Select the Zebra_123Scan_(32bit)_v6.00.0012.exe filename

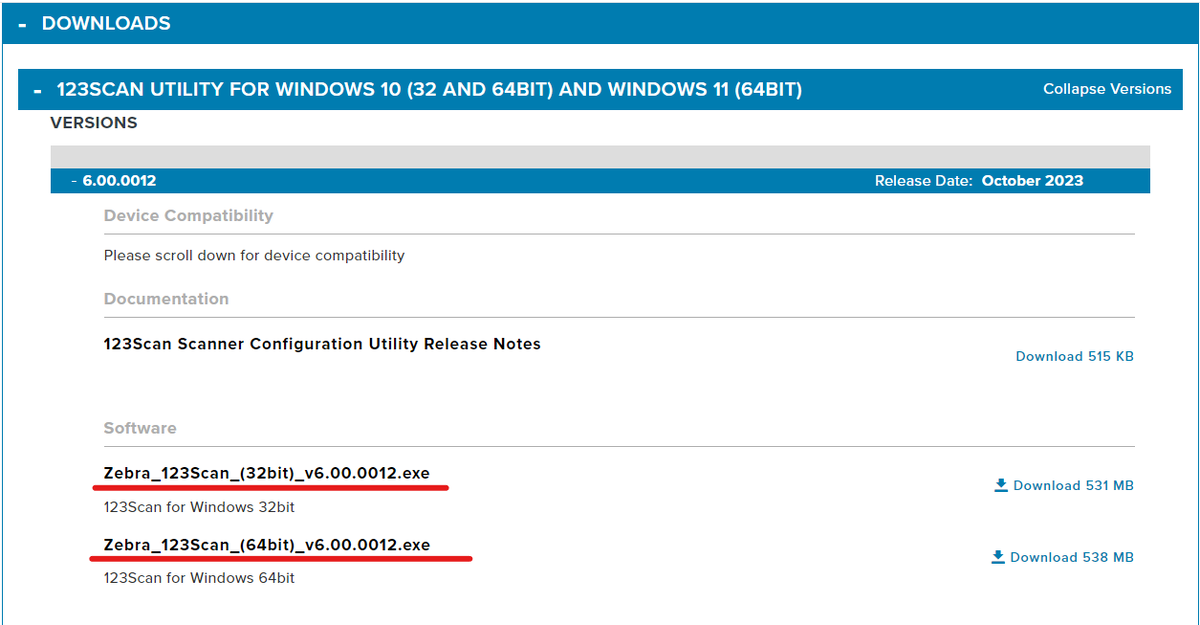click(267, 473)
